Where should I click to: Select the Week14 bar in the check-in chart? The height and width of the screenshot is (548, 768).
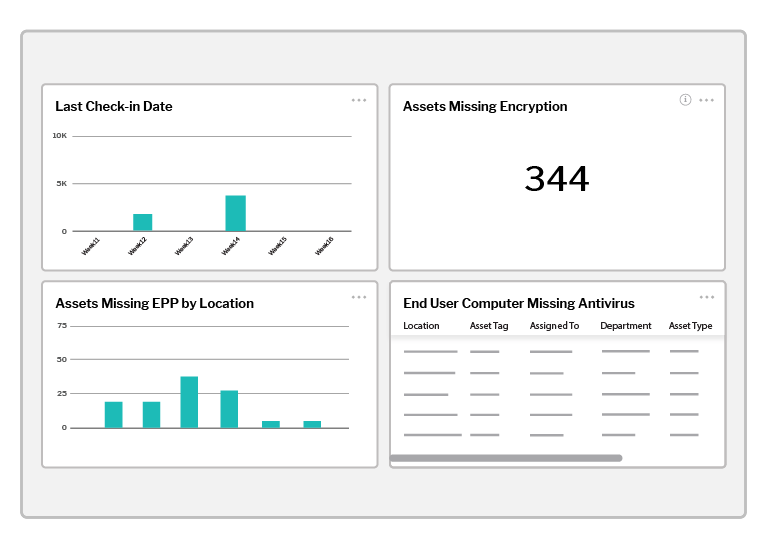click(x=236, y=213)
